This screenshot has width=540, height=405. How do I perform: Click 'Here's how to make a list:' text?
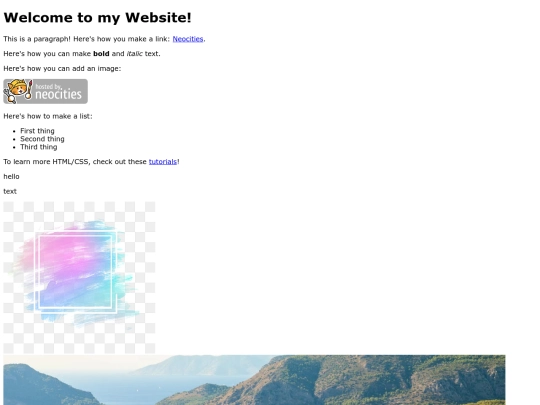[48, 116]
